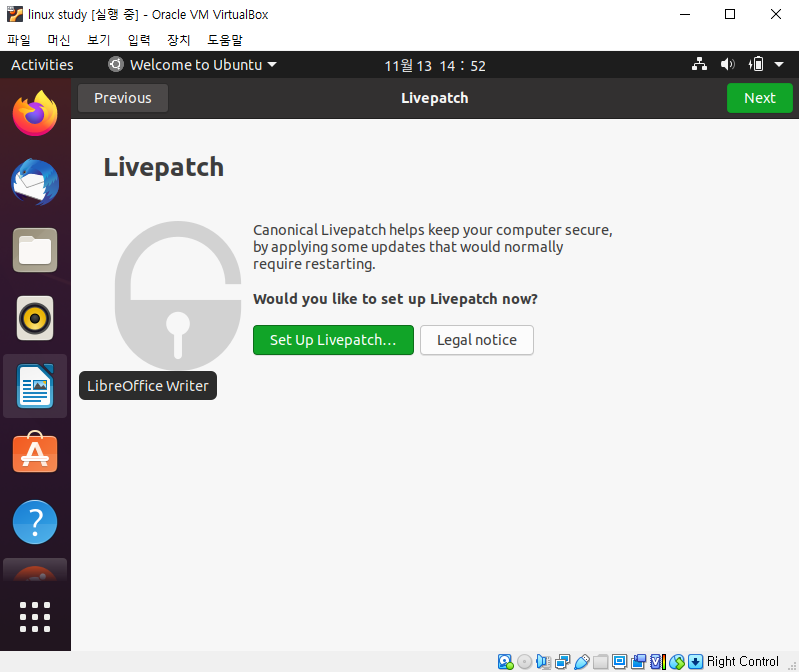799x672 pixels.
Task: Click the display status icon
Action: click(x=620, y=661)
